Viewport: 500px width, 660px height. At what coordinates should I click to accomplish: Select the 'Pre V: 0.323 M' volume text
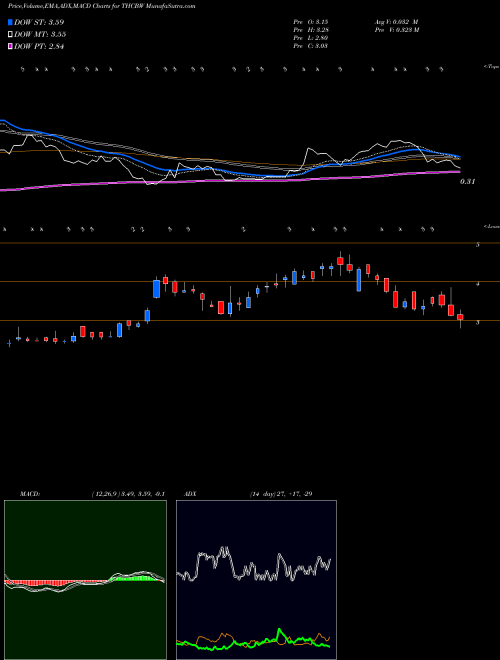tap(396, 30)
